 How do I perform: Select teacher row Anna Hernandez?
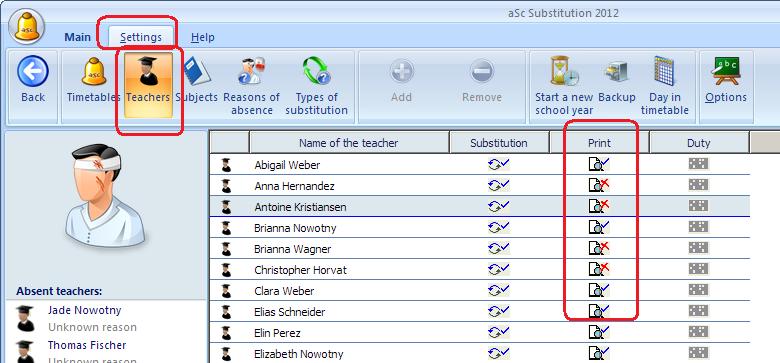pyautogui.click(x=480, y=185)
